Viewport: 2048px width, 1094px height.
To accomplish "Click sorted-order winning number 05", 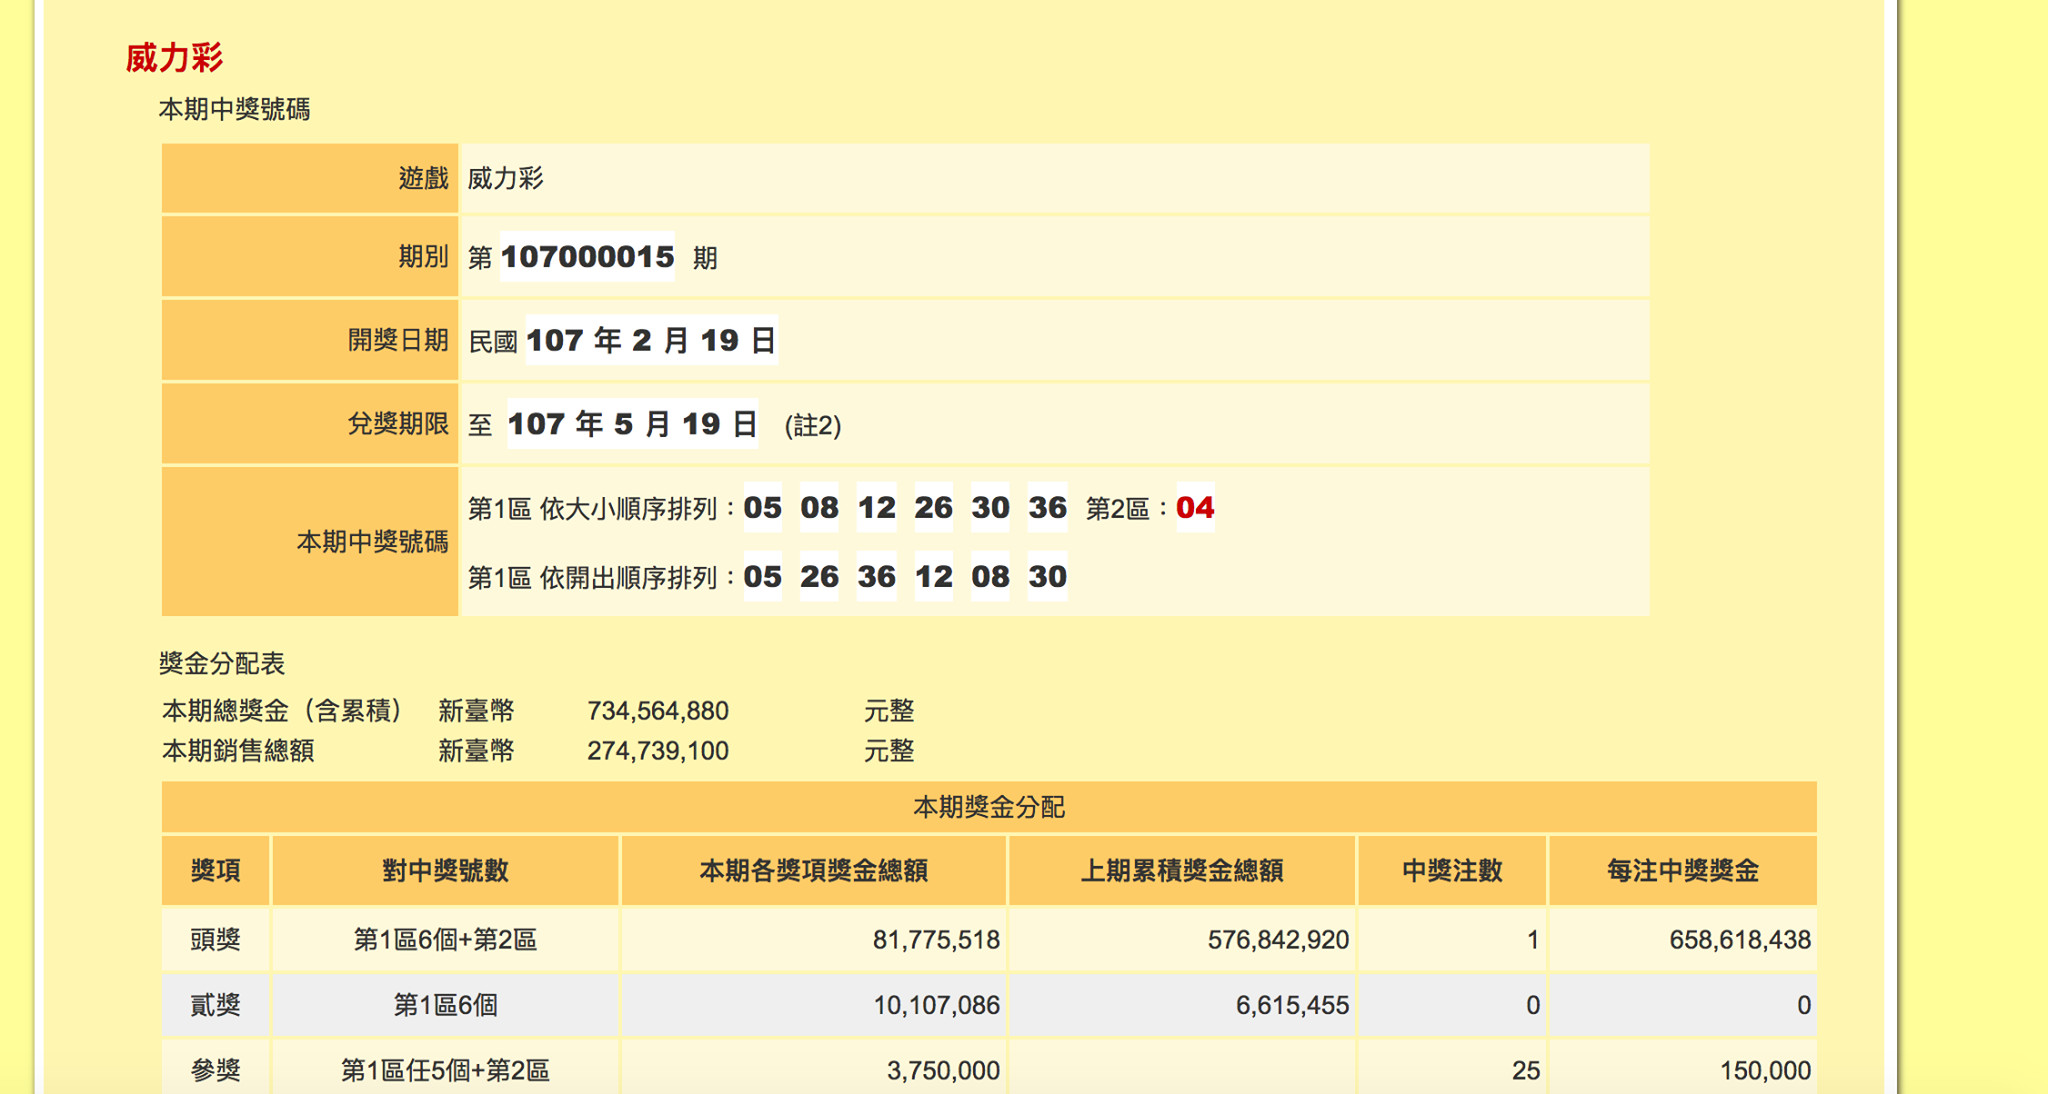I will pyautogui.click(x=763, y=508).
